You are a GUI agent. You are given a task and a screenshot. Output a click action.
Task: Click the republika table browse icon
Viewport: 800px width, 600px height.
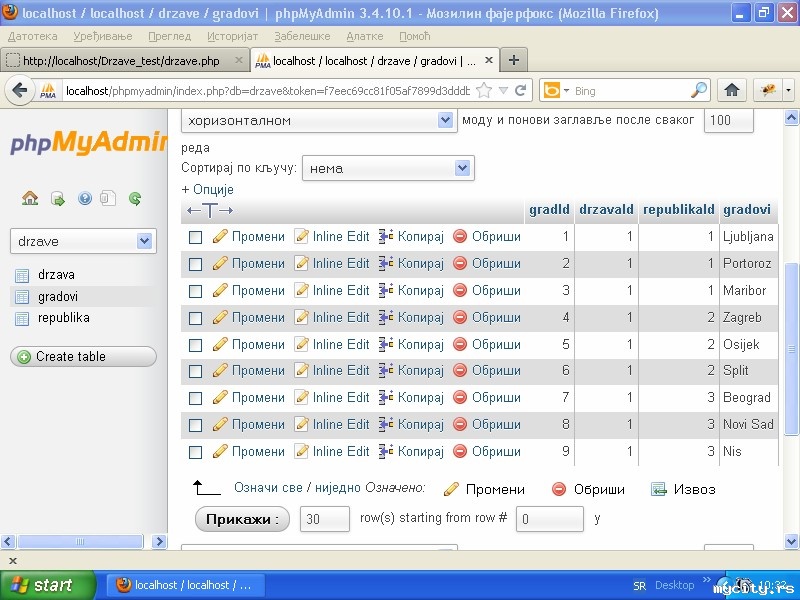22,319
